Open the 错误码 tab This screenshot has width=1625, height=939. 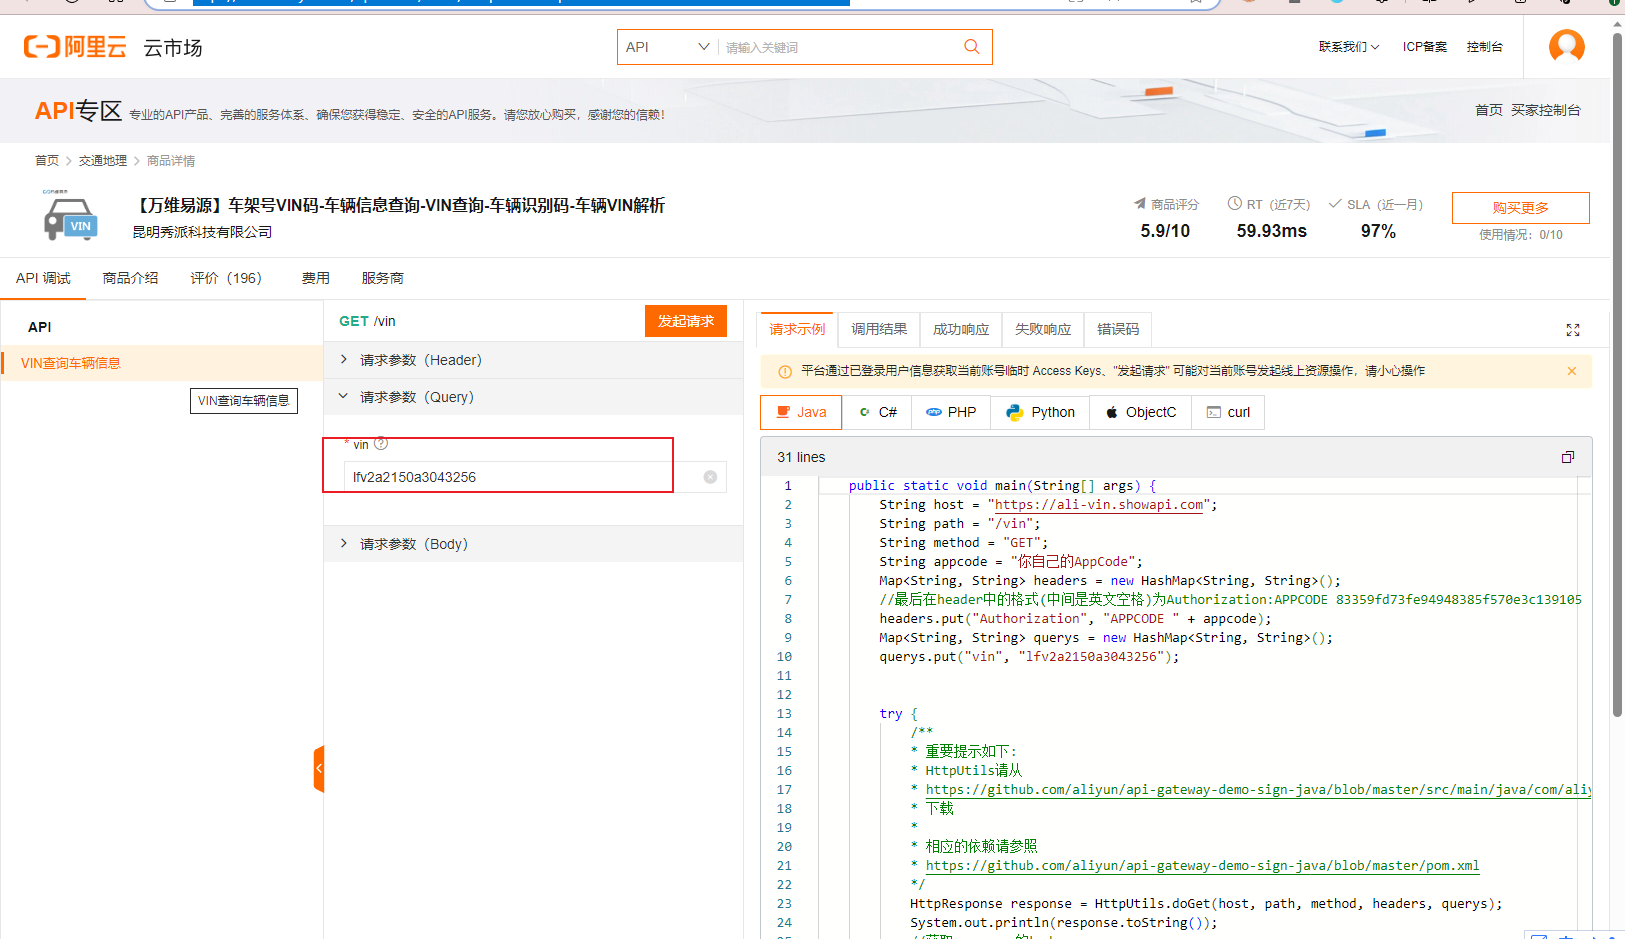(1118, 329)
